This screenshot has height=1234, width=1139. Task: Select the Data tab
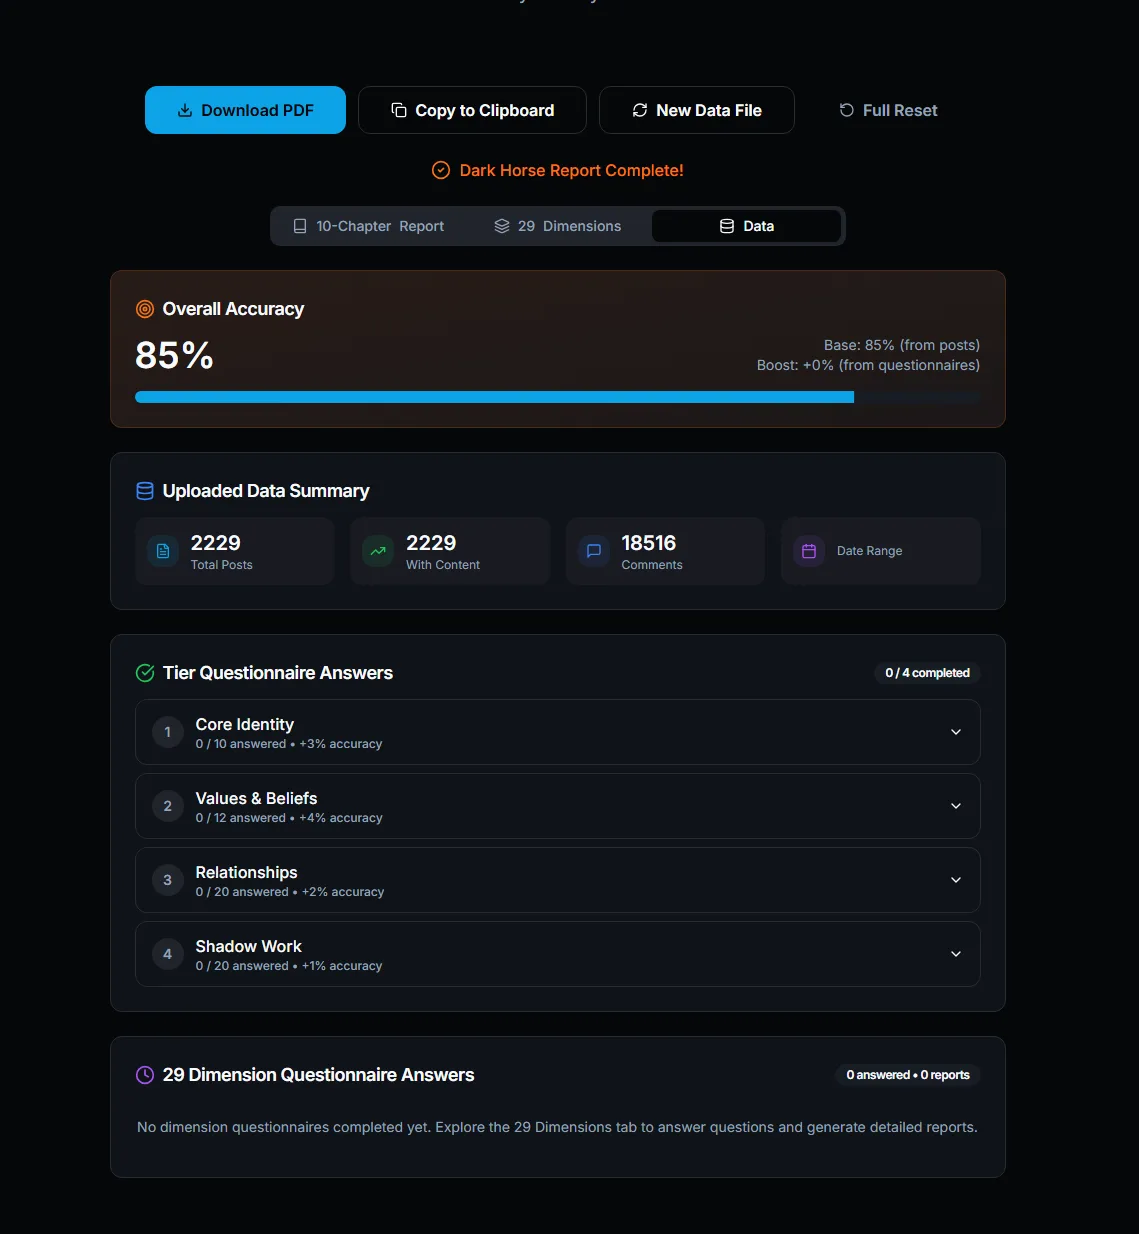pyautogui.click(x=746, y=226)
